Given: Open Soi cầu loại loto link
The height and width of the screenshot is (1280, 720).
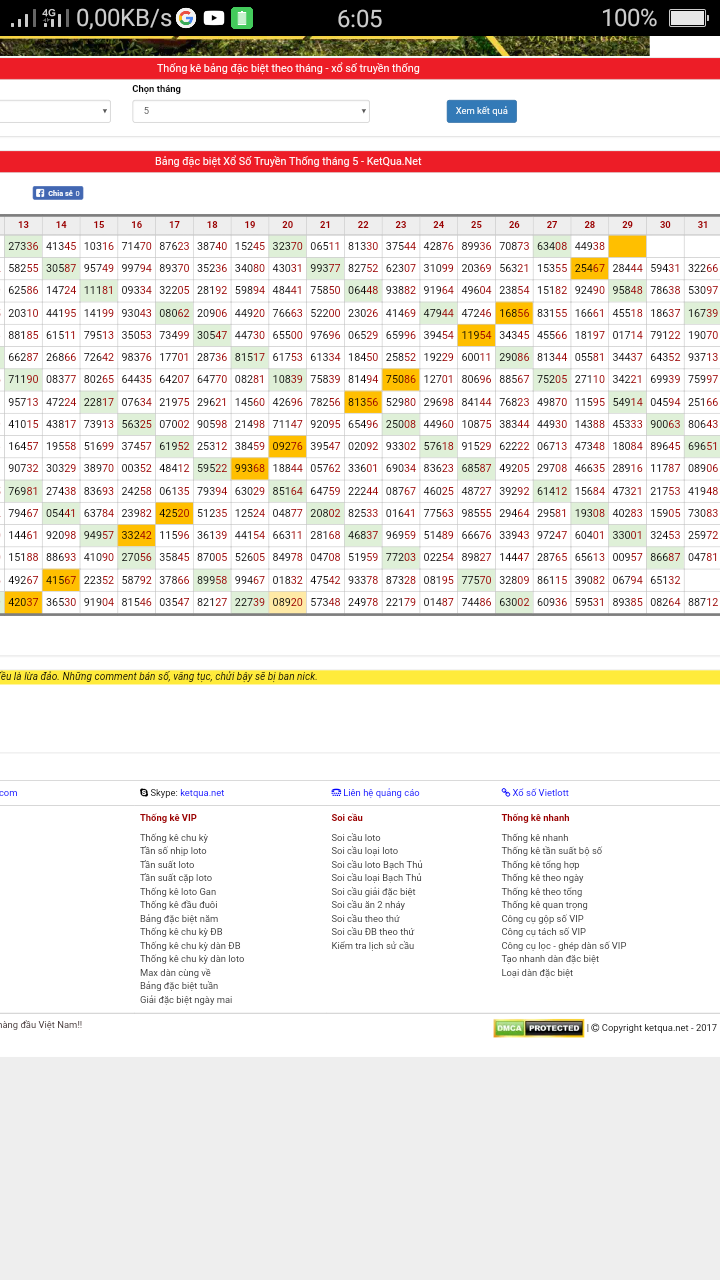Looking at the screenshot, I should pos(365,851).
